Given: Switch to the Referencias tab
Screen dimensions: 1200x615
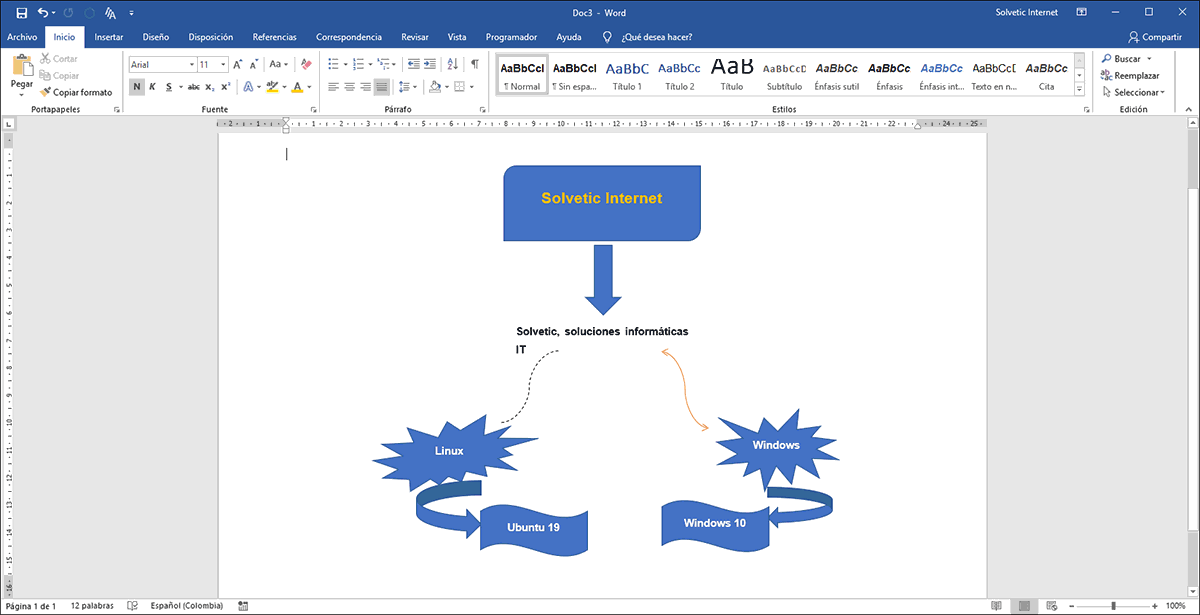Looking at the screenshot, I should point(274,37).
